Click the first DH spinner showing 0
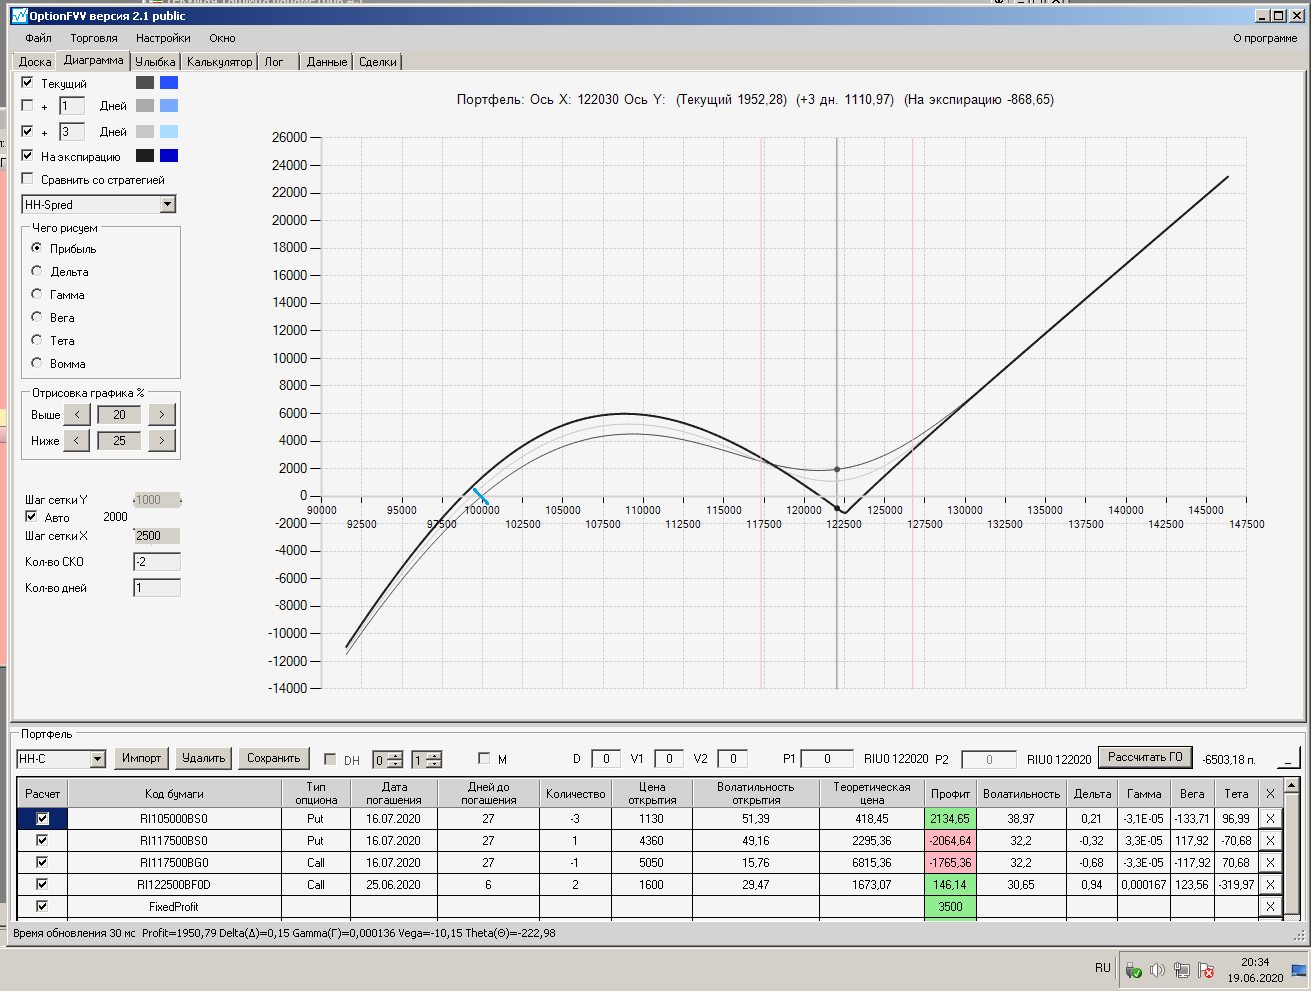1311x991 pixels. [387, 760]
